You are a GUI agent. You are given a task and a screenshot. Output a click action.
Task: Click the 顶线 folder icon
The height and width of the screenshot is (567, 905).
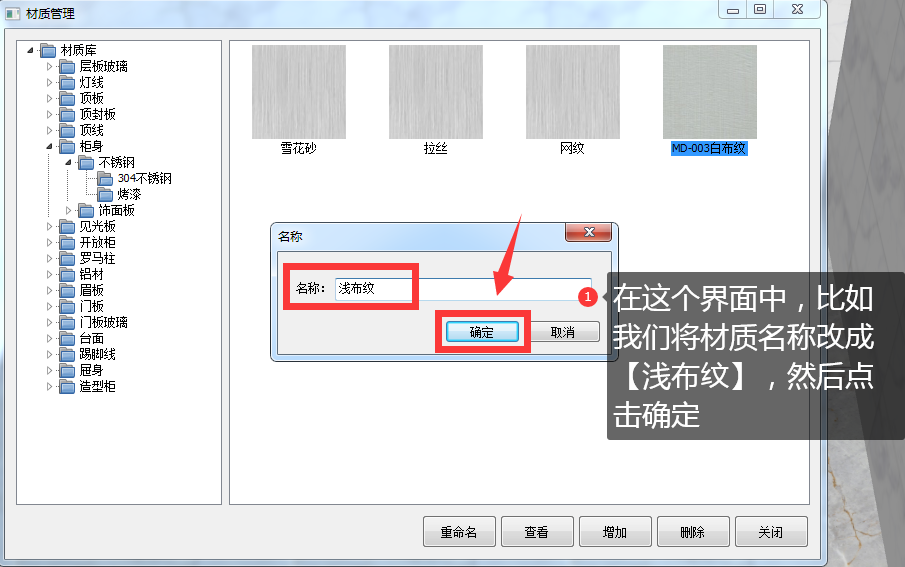tap(67, 131)
